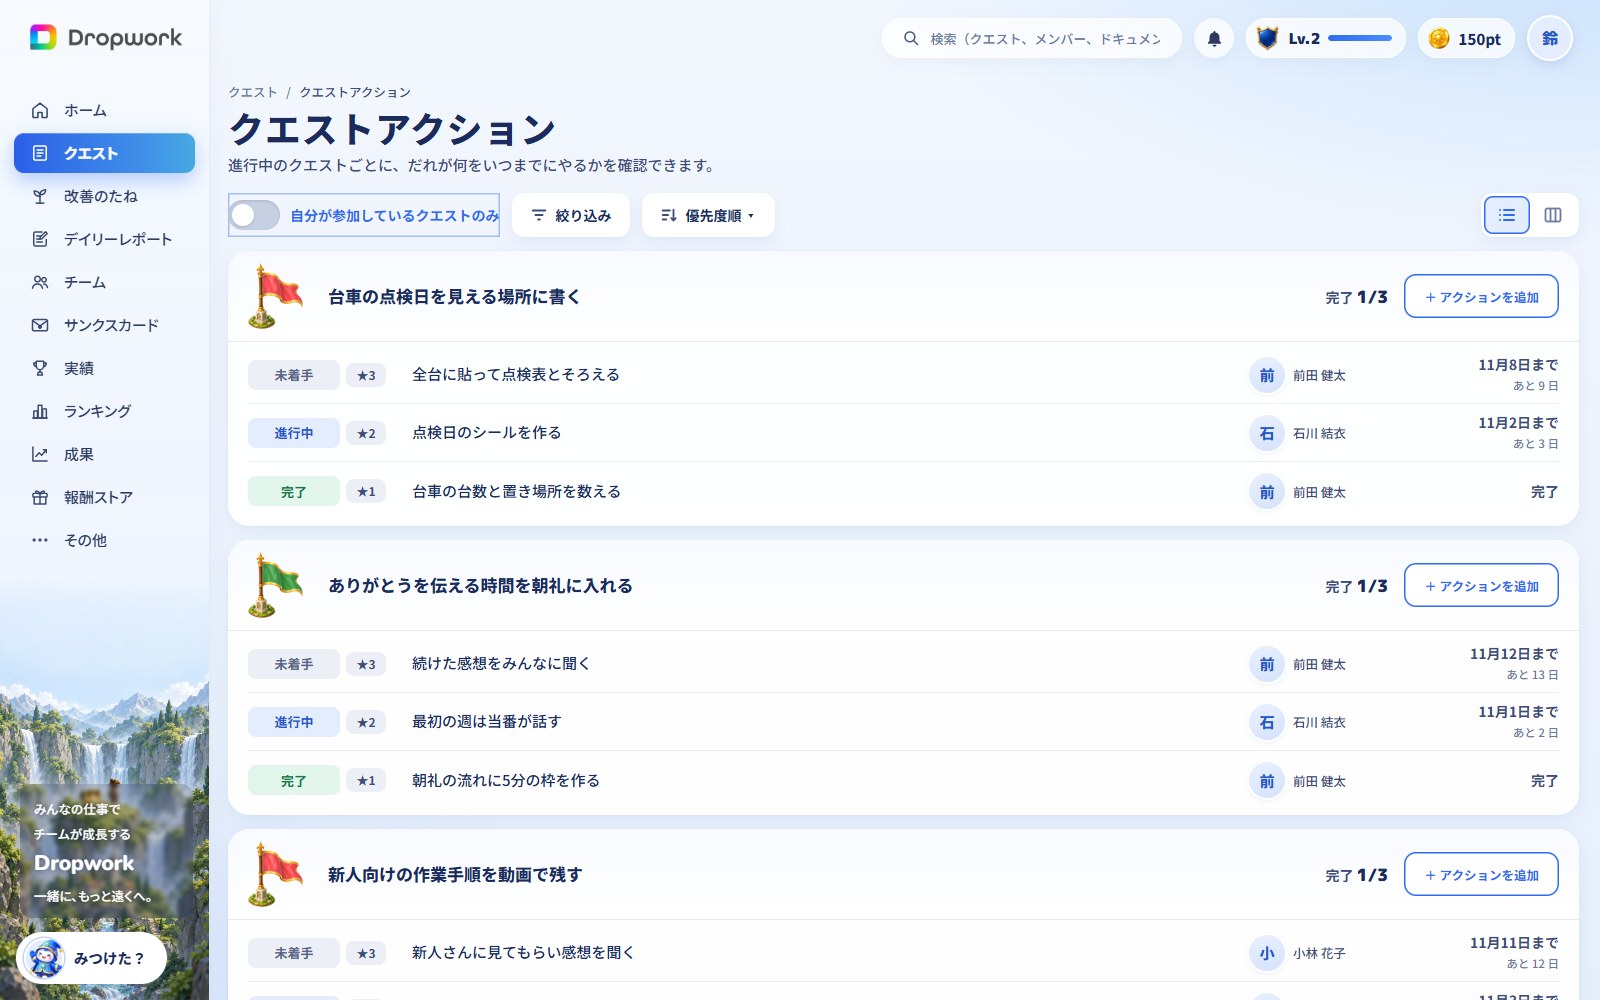Add action to ありがとうを伝える quest
This screenshot has width=1600, height=1000.
click(x=1481, y=585)
